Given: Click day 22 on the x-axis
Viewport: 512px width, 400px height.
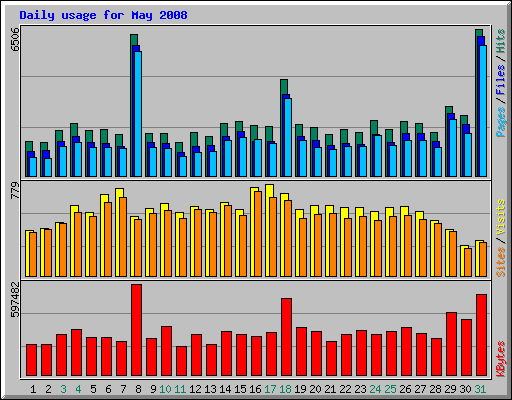Looking at the screenshot, I should tap(345, 389).
